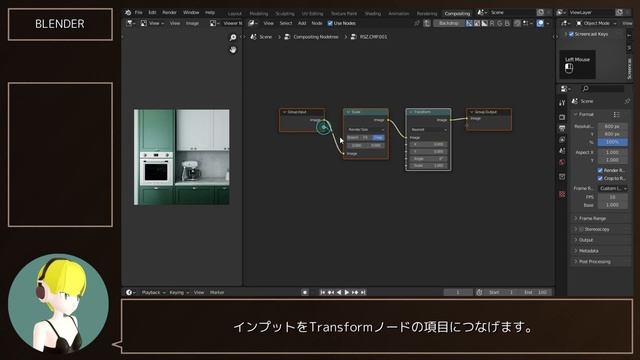This screenshot has height=360, width=640.
Task: Toggle the pin node tree icon
Action: click(416, 24)
